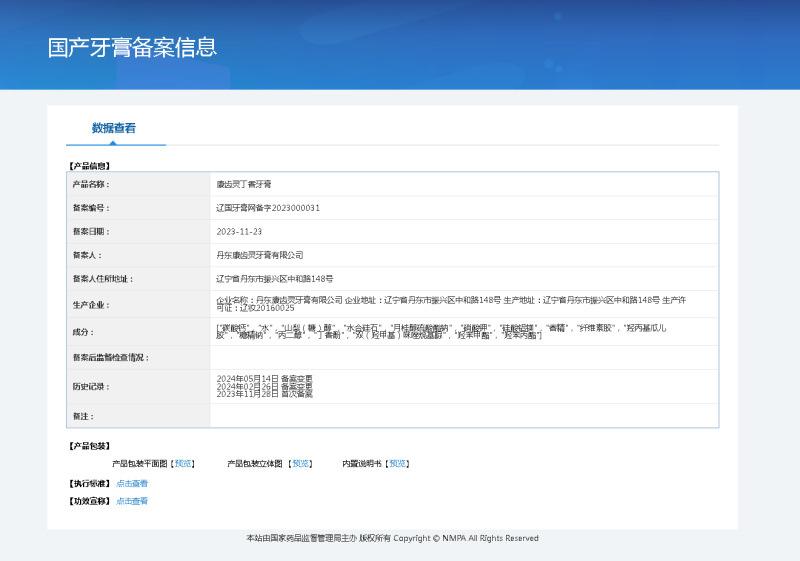Image resolution: width=800 pixels, height=561 pixels.
Task: Open 预览 link for 产品包装立体图
Action: [301, 464]
